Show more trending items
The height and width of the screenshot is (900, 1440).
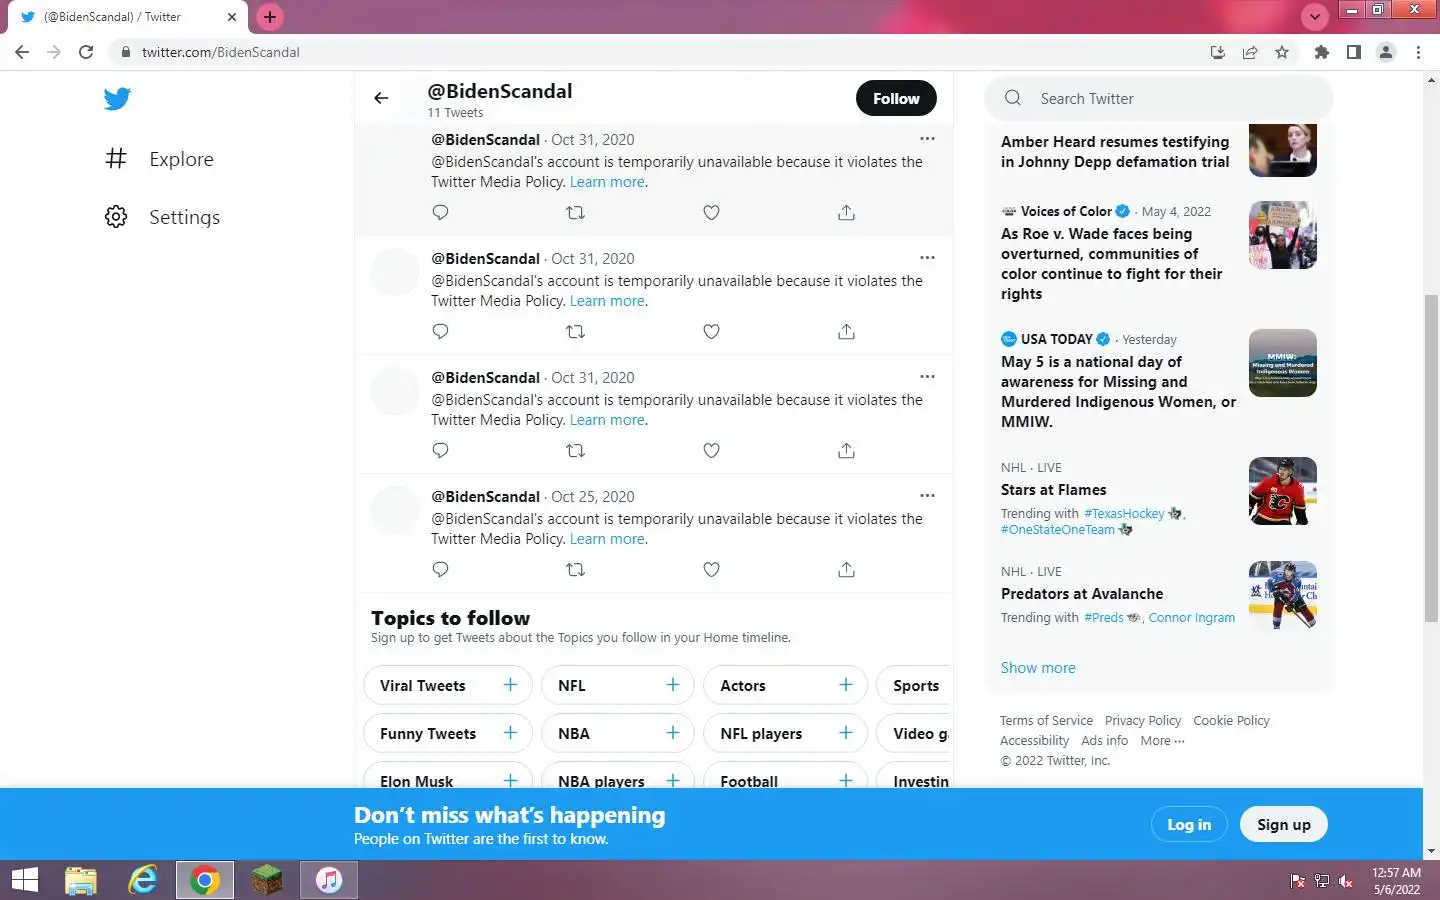[x=1038, y=668]
